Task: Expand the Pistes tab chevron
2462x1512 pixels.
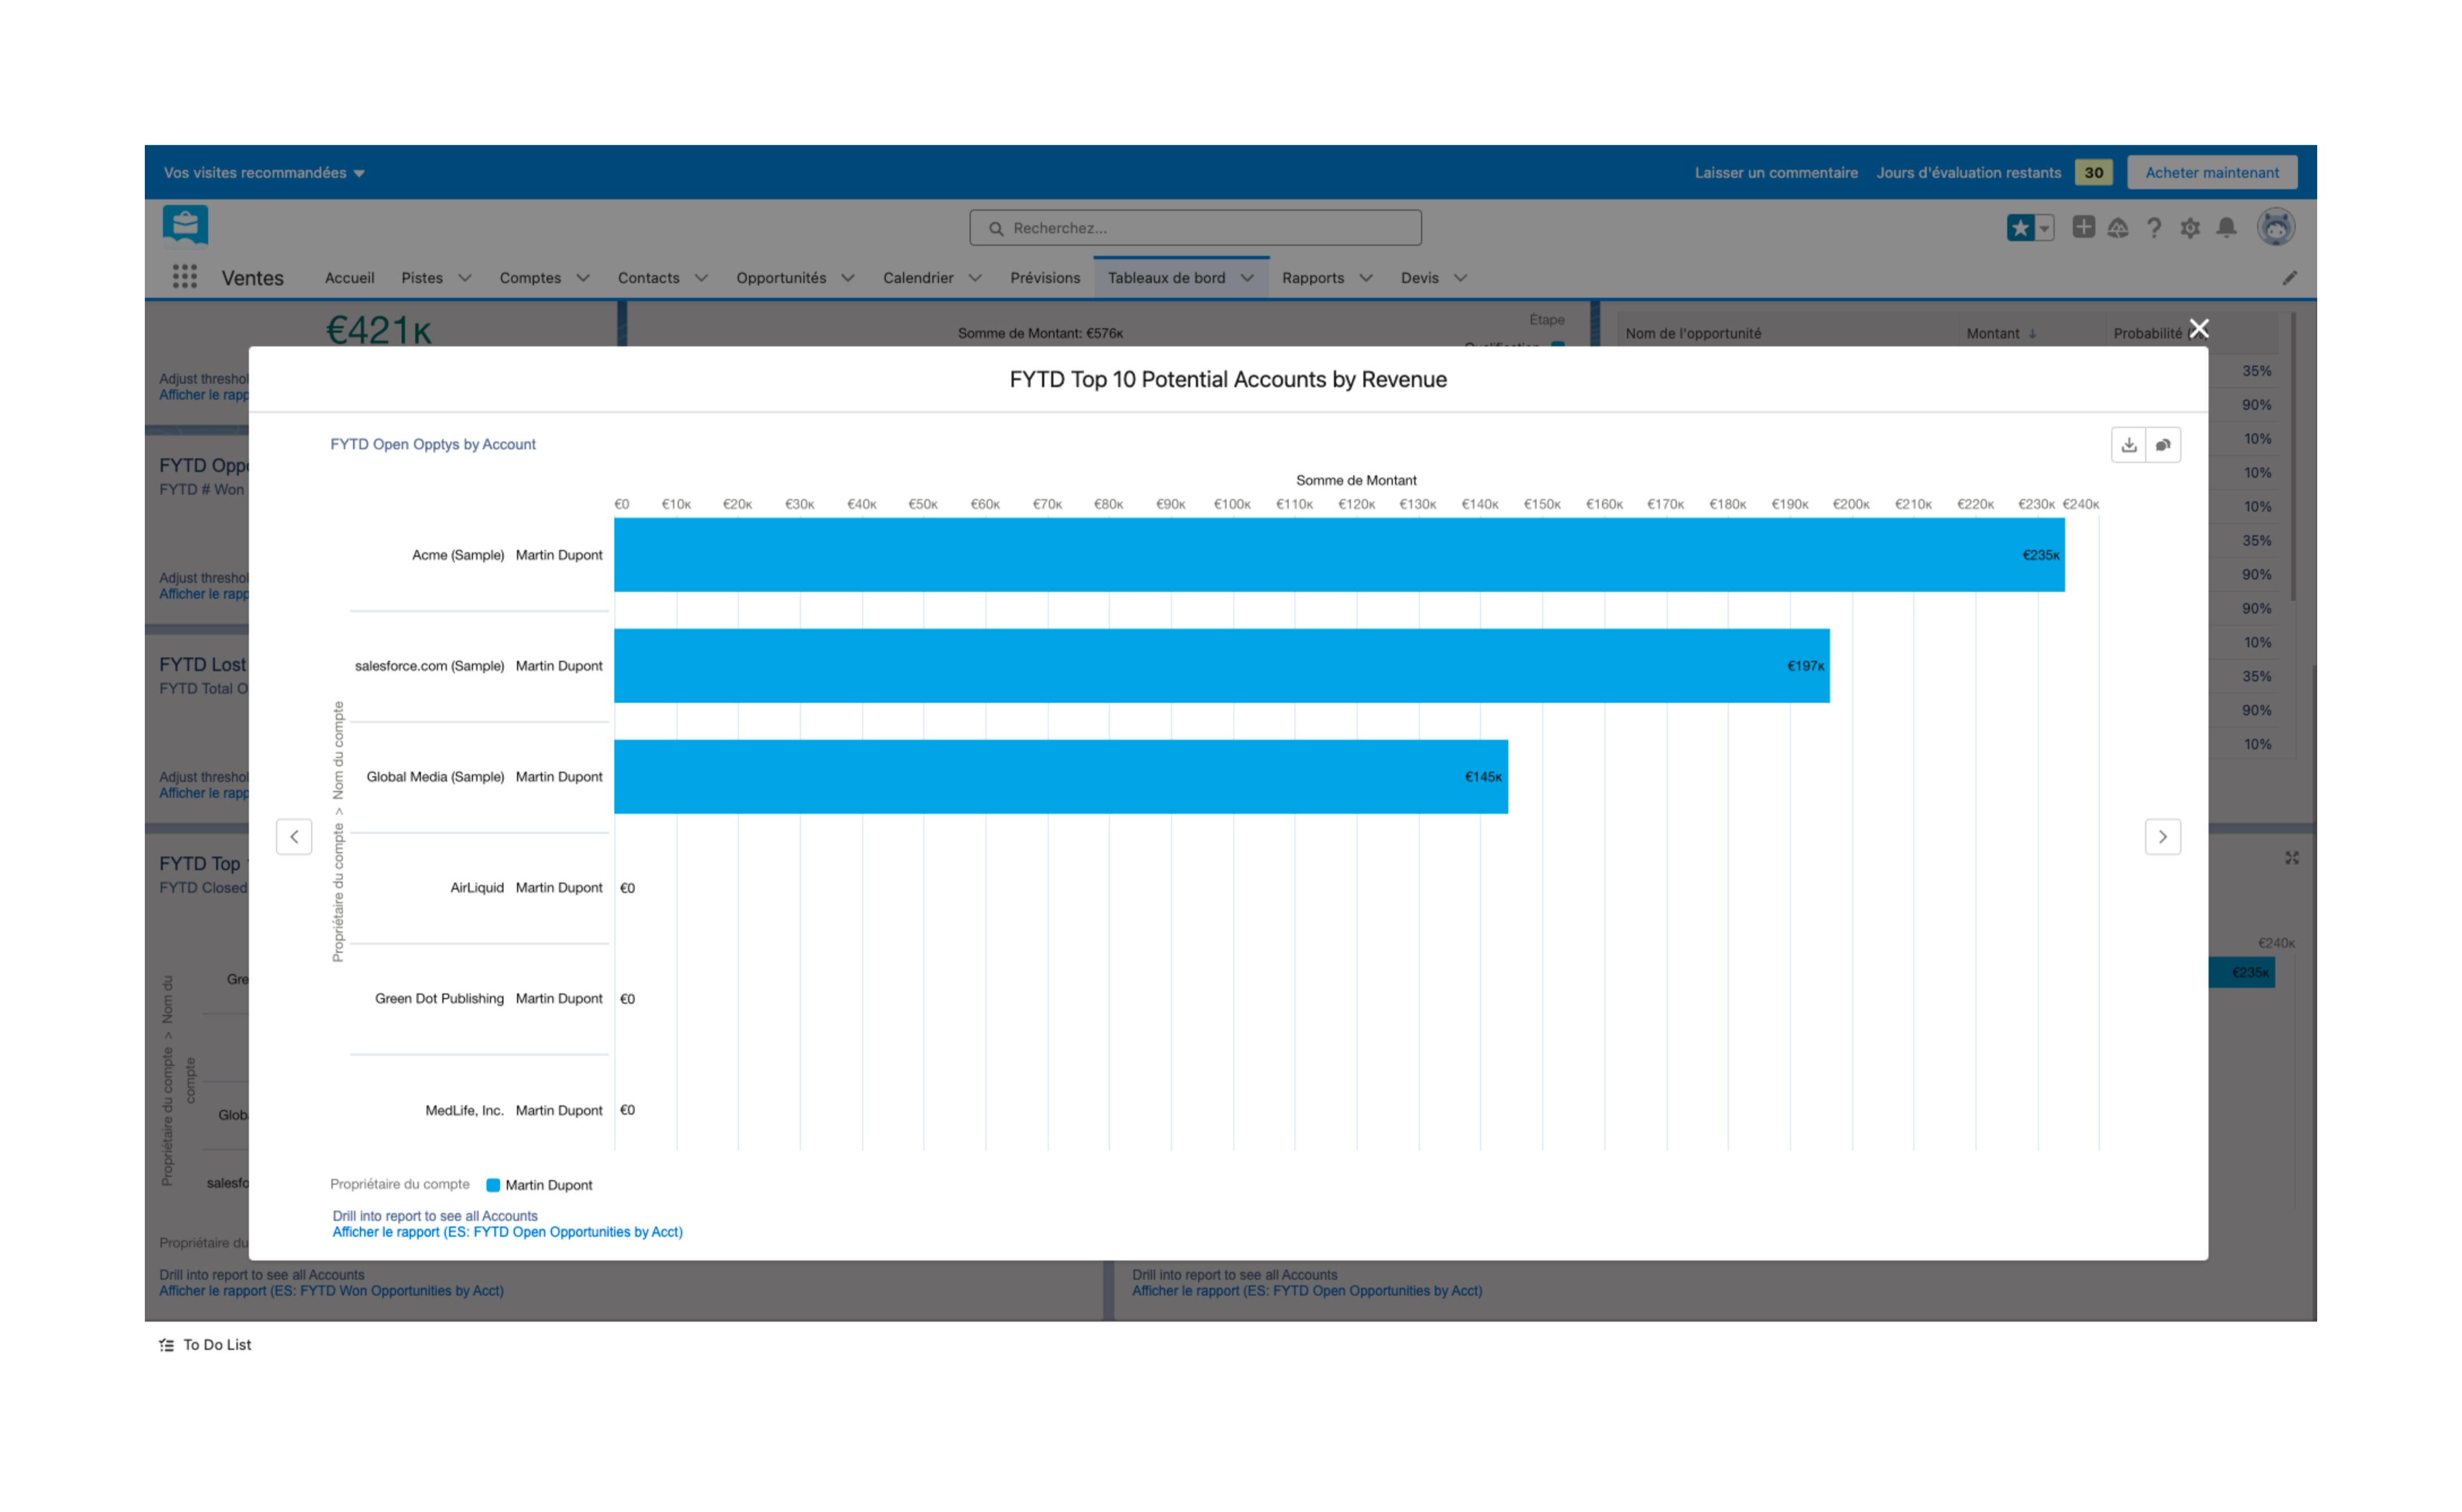Action: click(465, 278)
